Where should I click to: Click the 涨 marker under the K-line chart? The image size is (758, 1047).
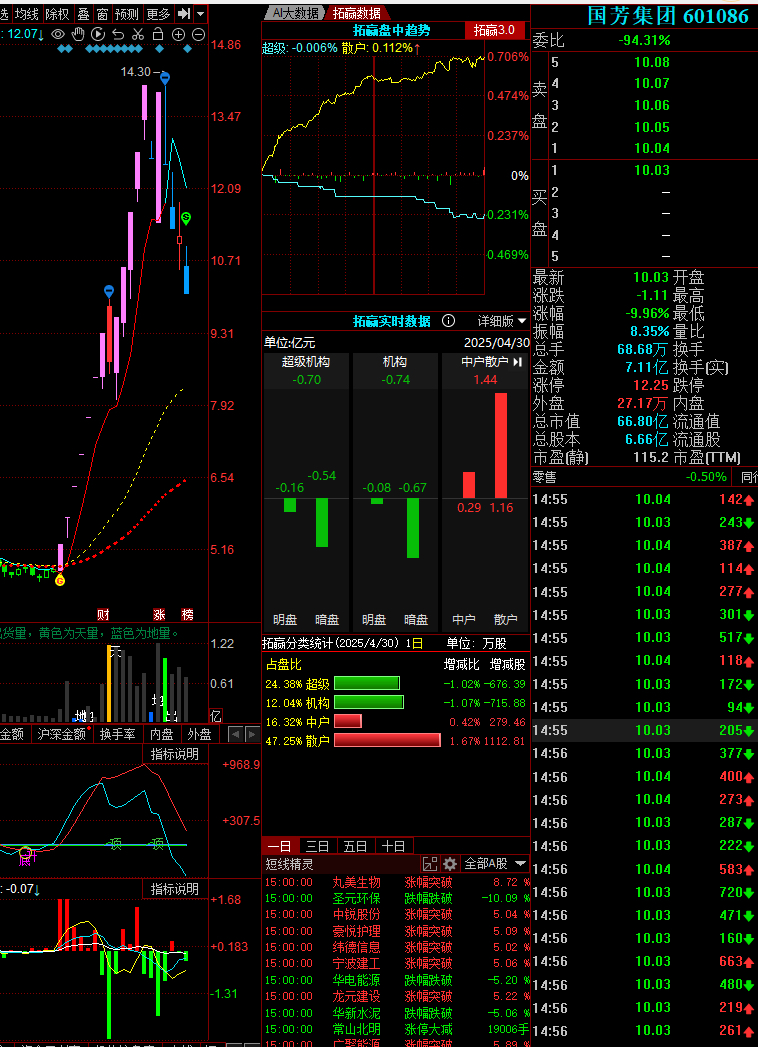(159, 614)
